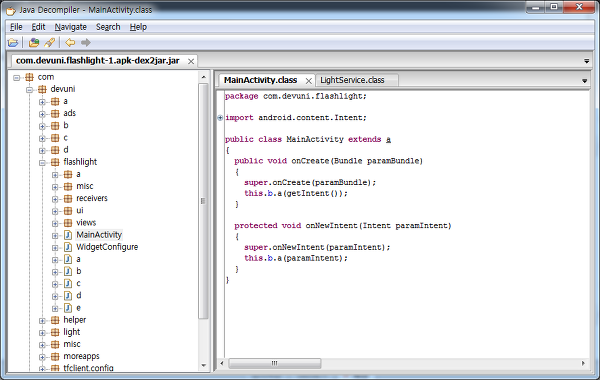The width and height of the screenshot is (600, 380).
Task: Click the ads package icon
Action: click(x=55, y=114)
